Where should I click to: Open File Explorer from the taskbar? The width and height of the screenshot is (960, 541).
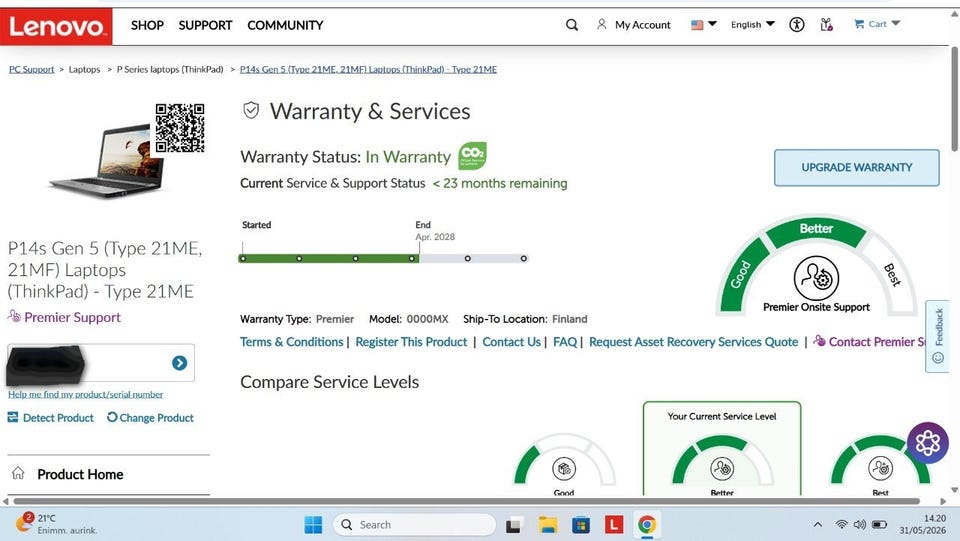[x=547, y=524]
